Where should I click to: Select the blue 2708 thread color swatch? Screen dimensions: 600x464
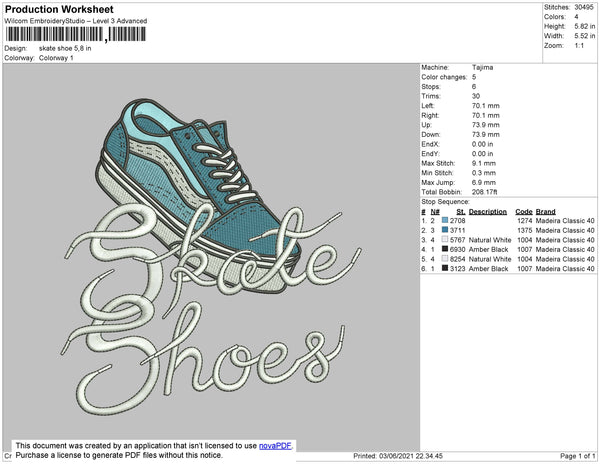pyautogui.click(x=445, y=220)
